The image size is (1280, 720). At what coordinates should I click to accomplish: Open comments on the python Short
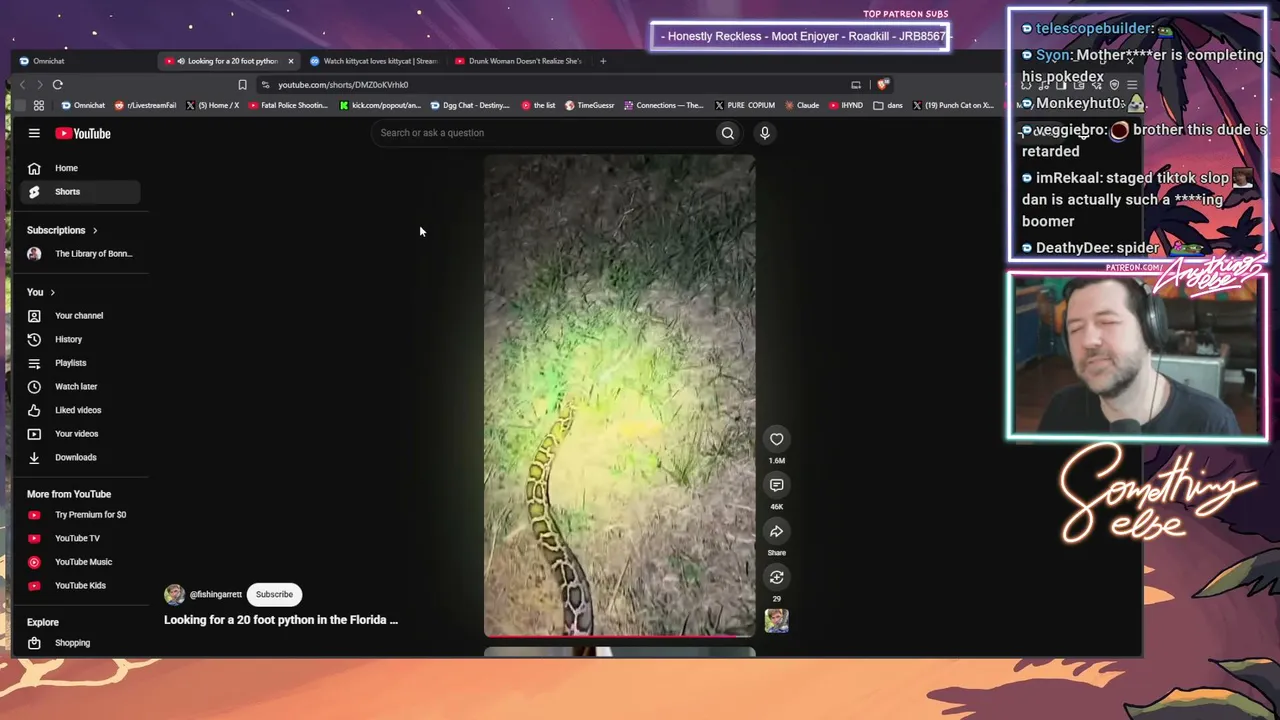click(777, 485)
